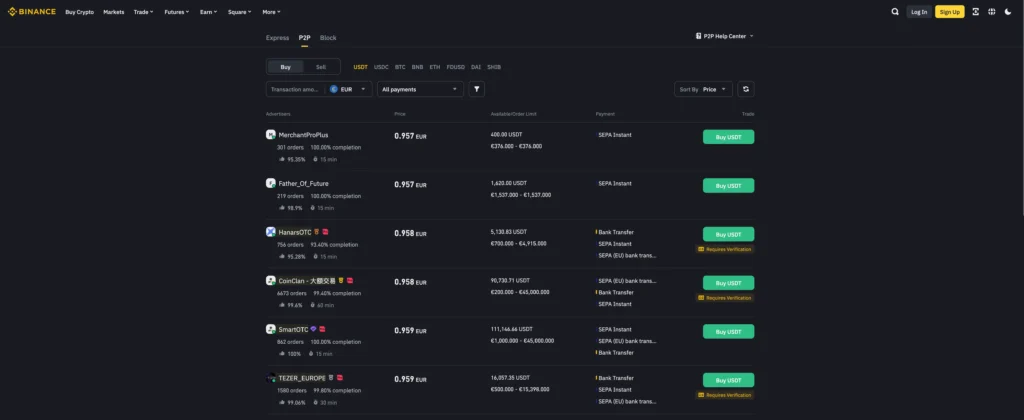Open TEZER_EUROPE advertiser name
This screenshot has width=1024, height=420.
[302, 378]
